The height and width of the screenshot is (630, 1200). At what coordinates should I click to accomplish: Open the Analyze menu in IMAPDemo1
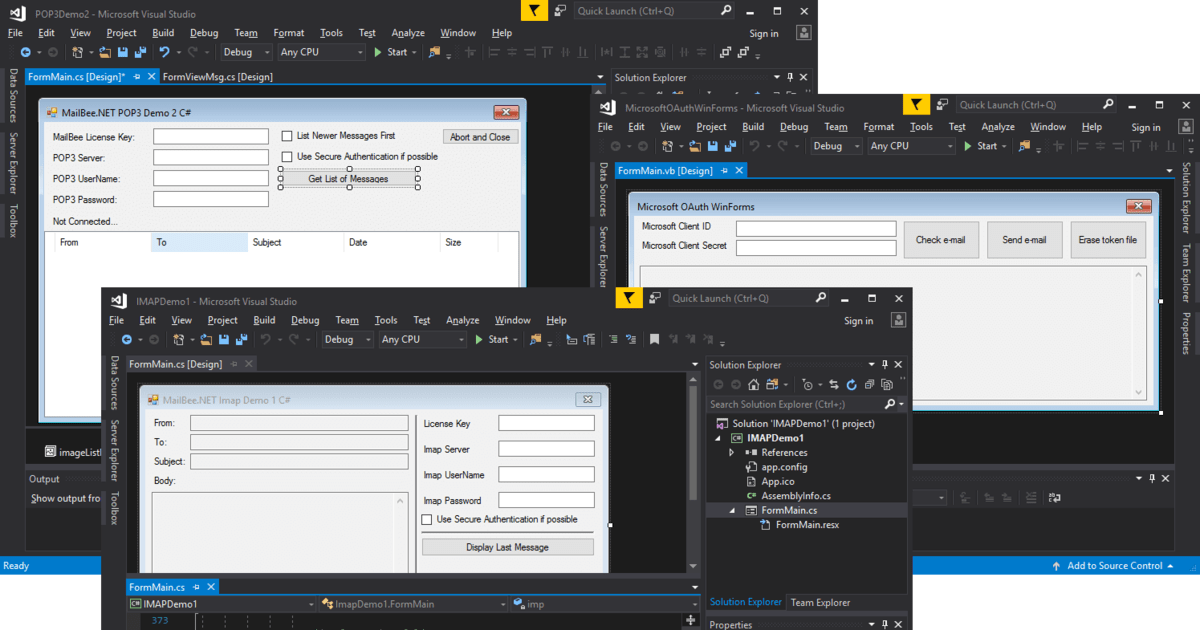point(462,320)
